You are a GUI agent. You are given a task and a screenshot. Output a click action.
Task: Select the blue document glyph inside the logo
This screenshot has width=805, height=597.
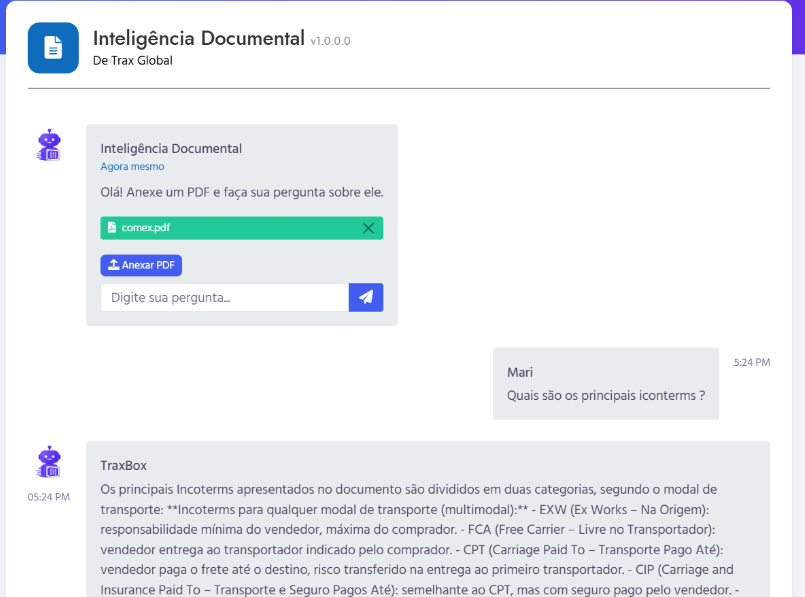[x=51, y=47]
